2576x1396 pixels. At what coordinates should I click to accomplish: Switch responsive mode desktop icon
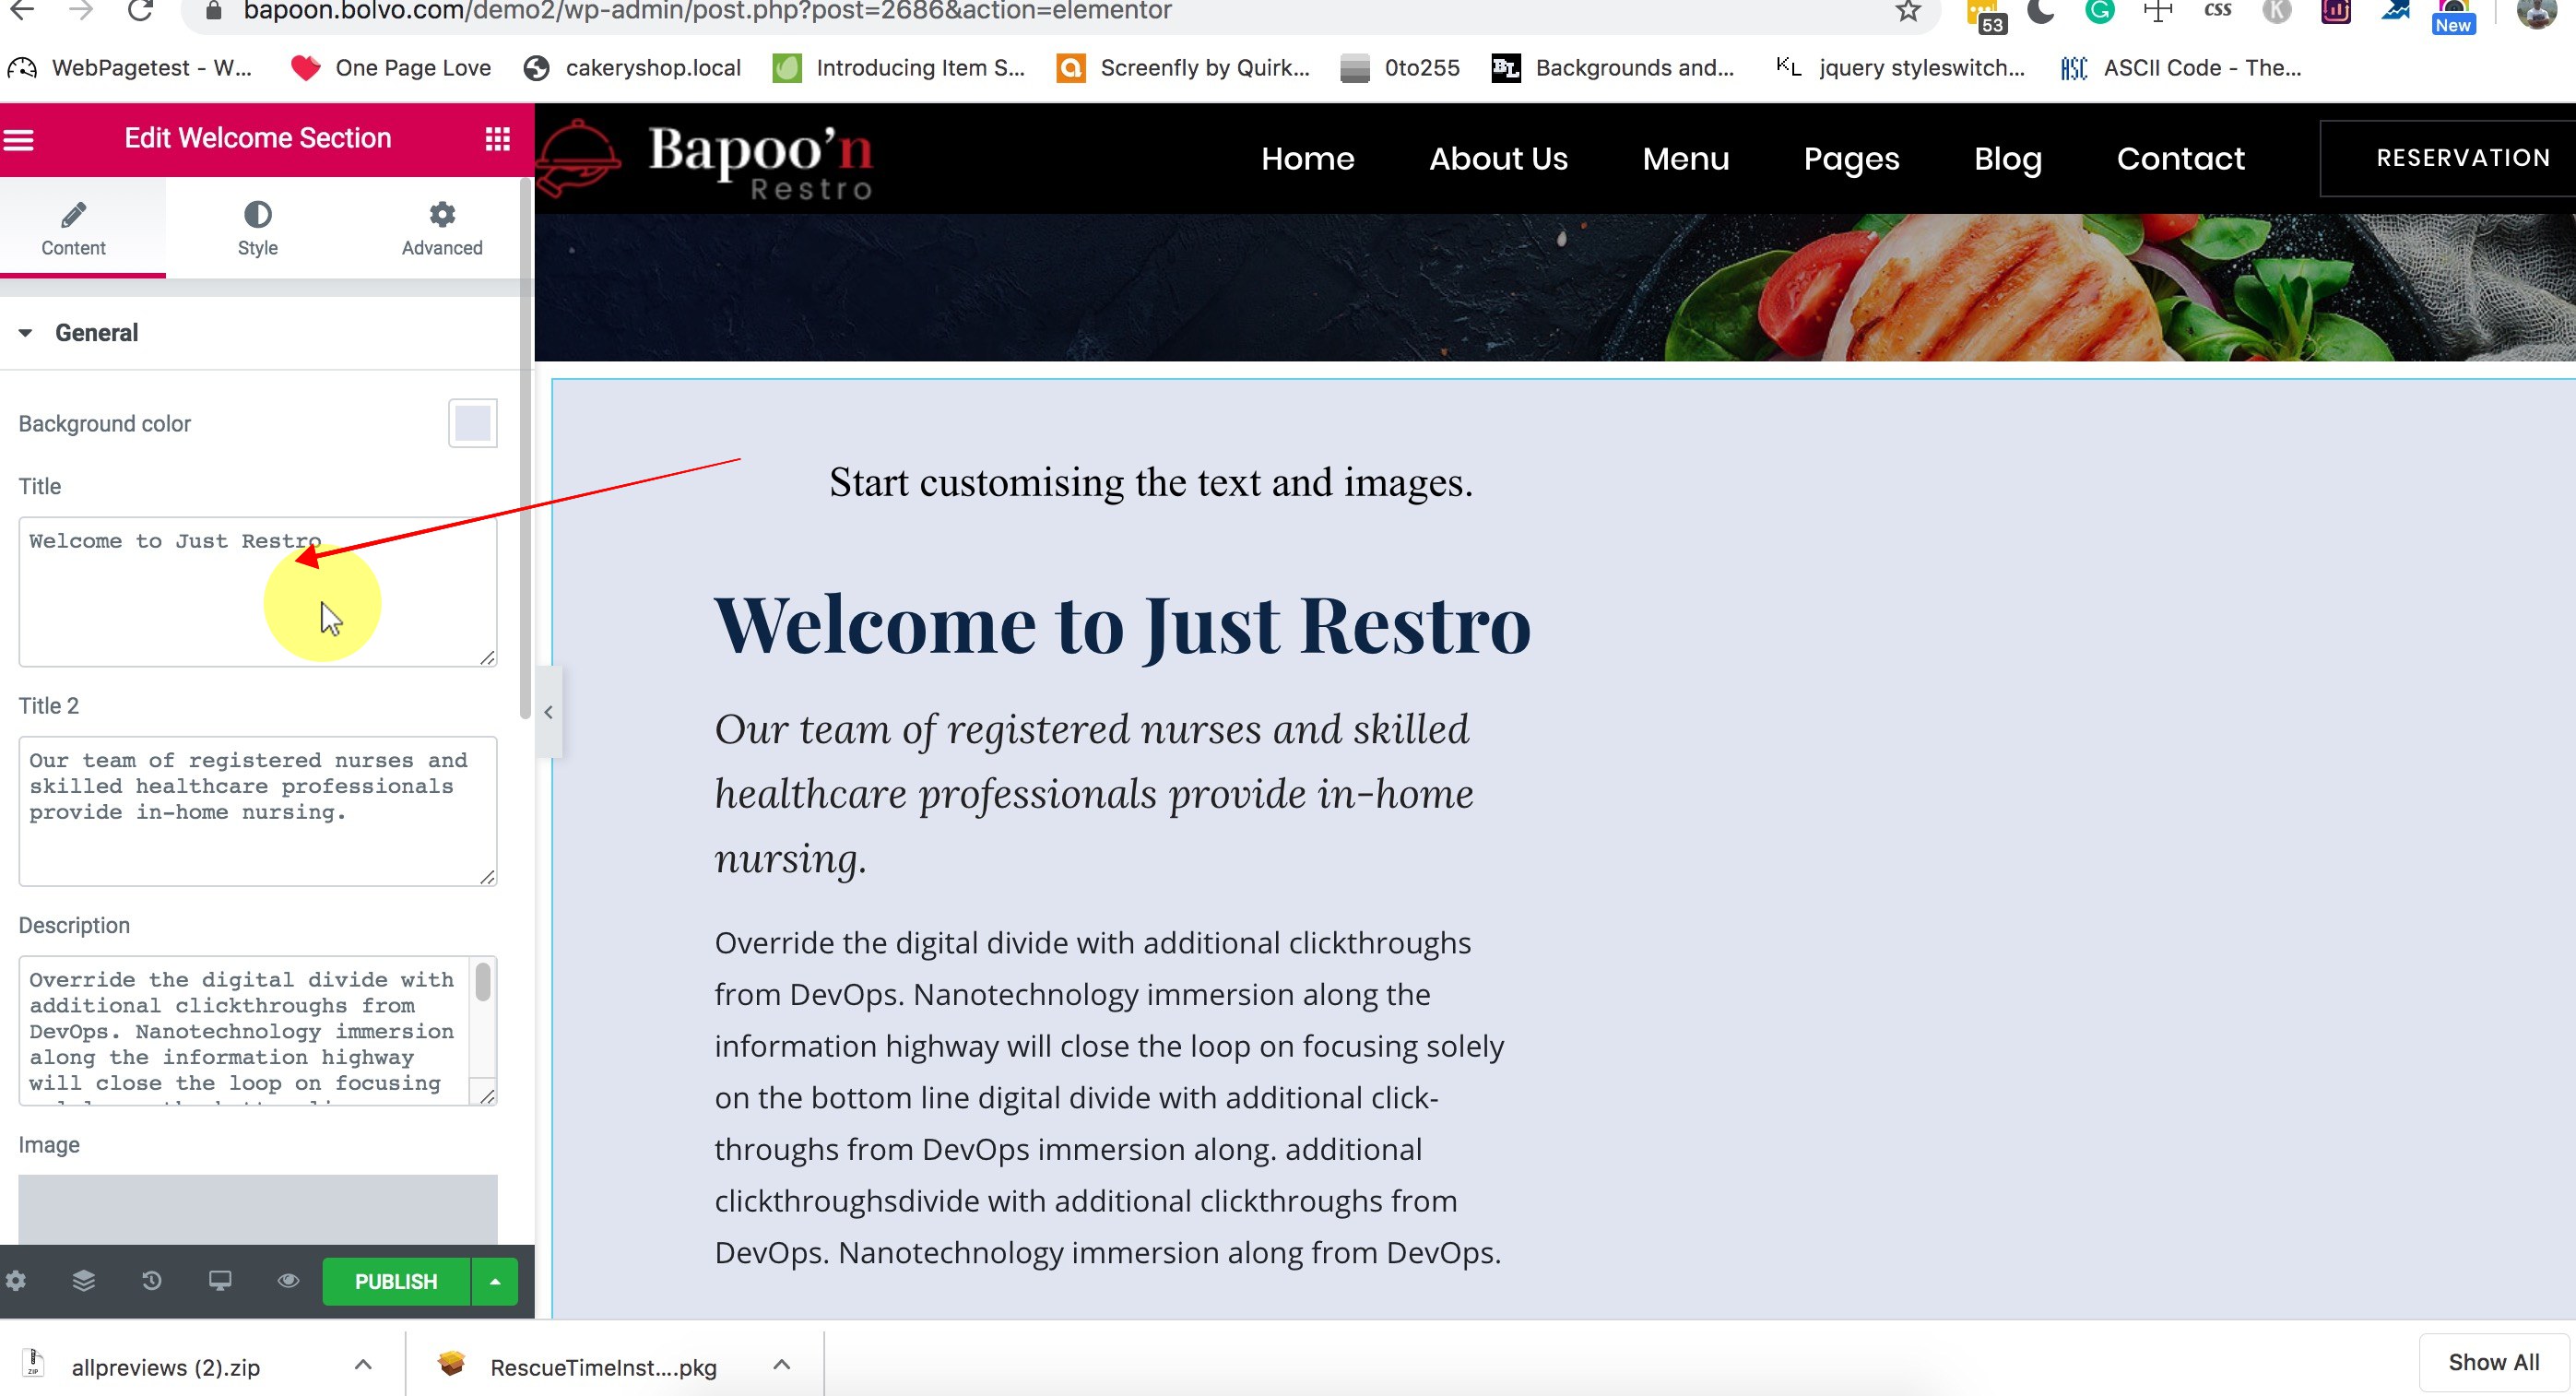220,1281
